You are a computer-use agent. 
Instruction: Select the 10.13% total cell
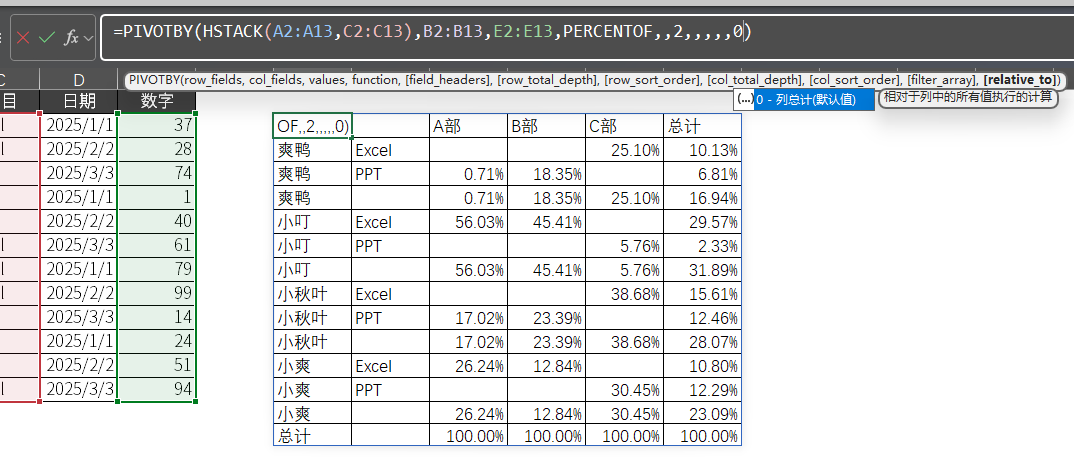[703, 149]
